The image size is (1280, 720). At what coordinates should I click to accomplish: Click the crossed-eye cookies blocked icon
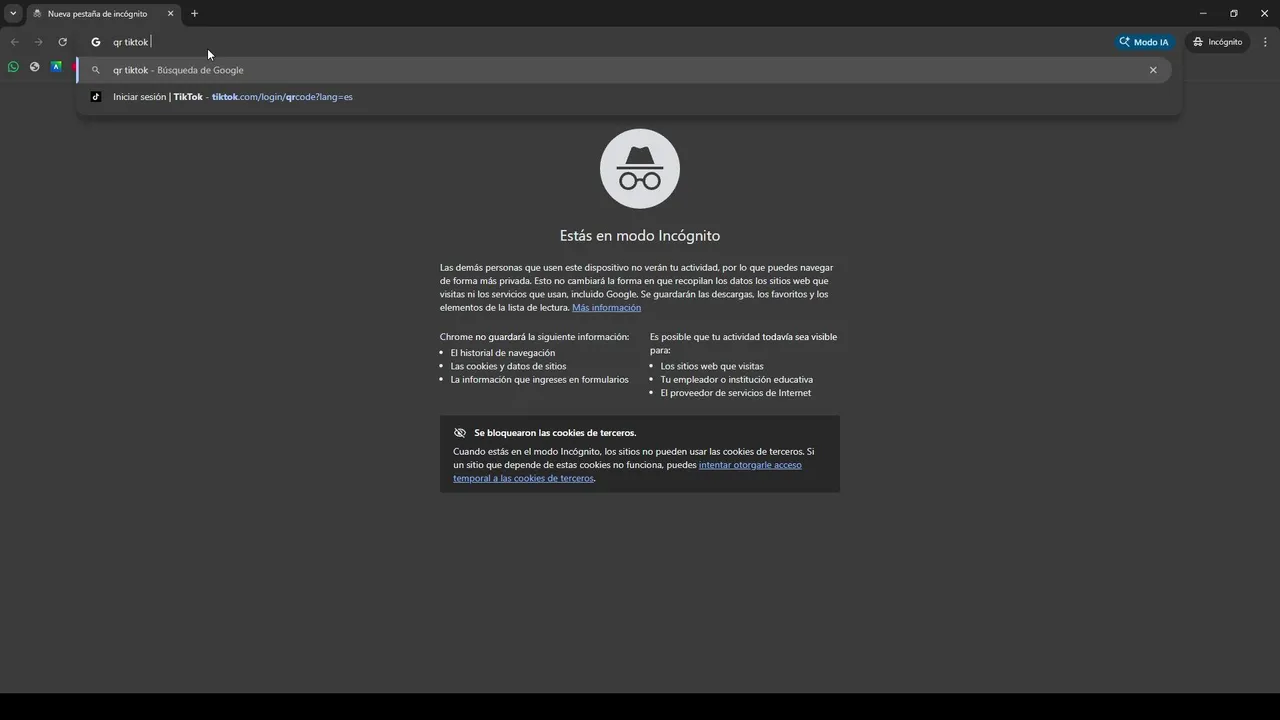click(460, 433)
